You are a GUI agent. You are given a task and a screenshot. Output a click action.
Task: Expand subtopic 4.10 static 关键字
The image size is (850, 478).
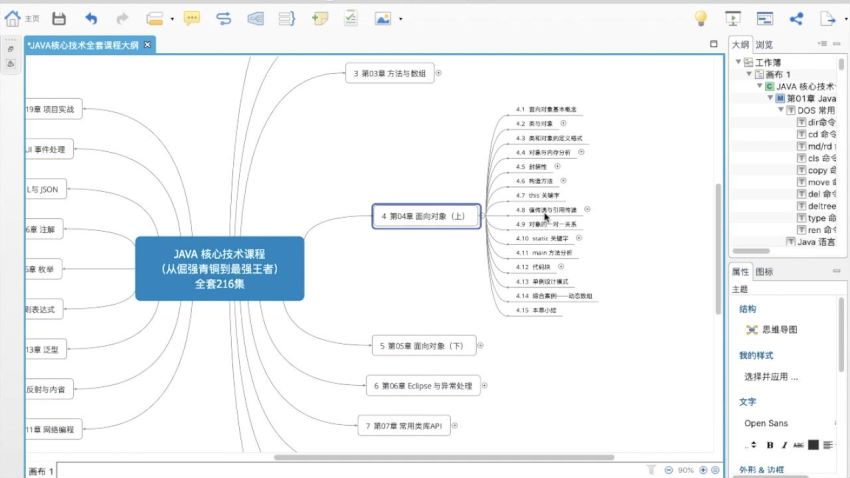pyautogui.click(x=579, y=238)
